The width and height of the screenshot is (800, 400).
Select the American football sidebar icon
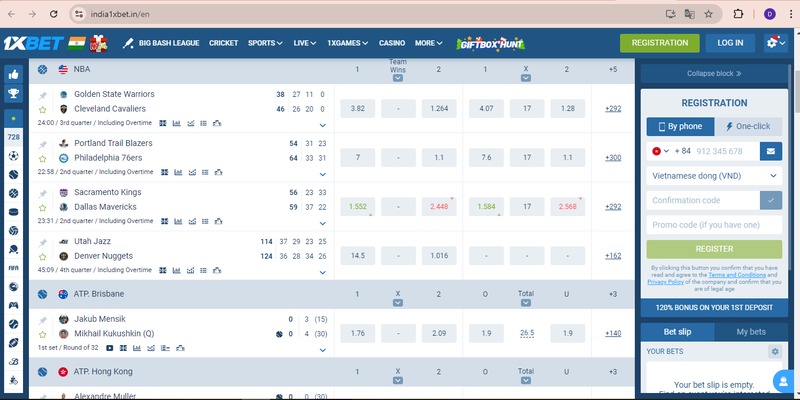click(x=13, y=342)
